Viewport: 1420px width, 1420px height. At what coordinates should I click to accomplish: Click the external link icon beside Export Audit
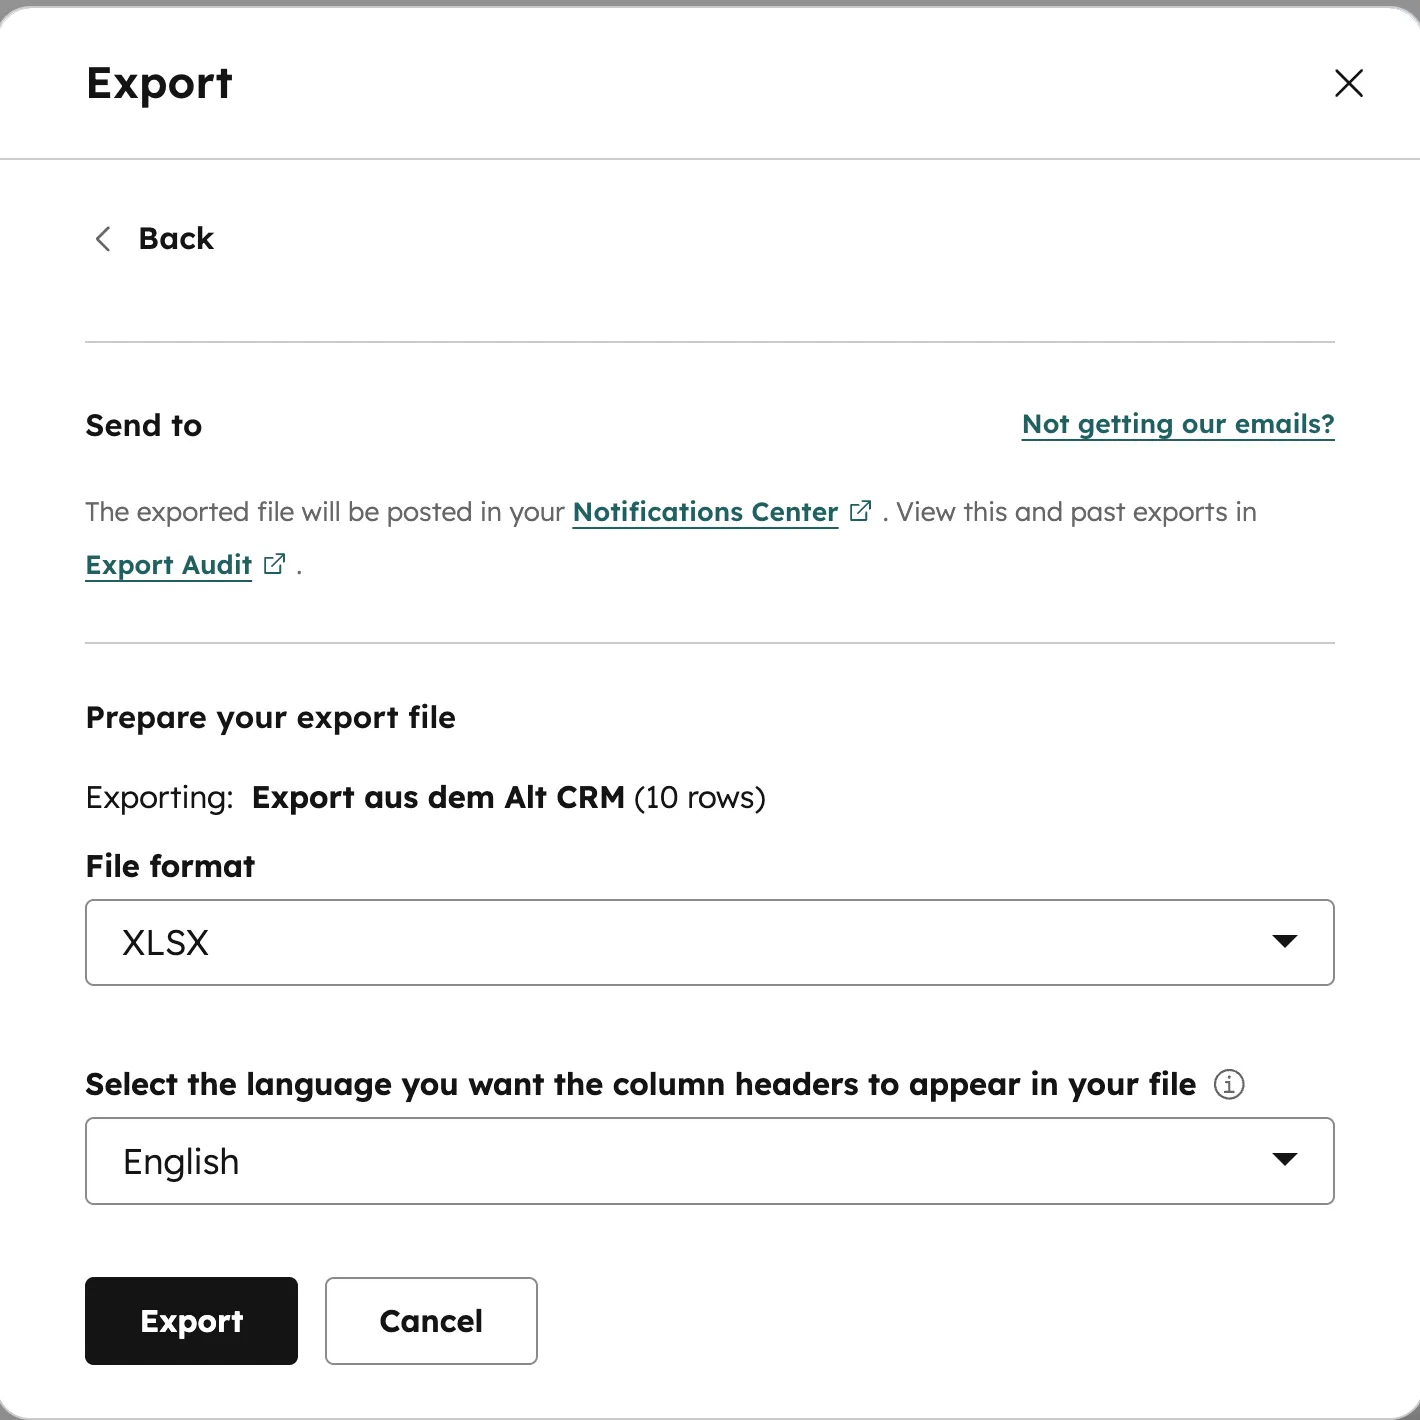tap(274, 563)
